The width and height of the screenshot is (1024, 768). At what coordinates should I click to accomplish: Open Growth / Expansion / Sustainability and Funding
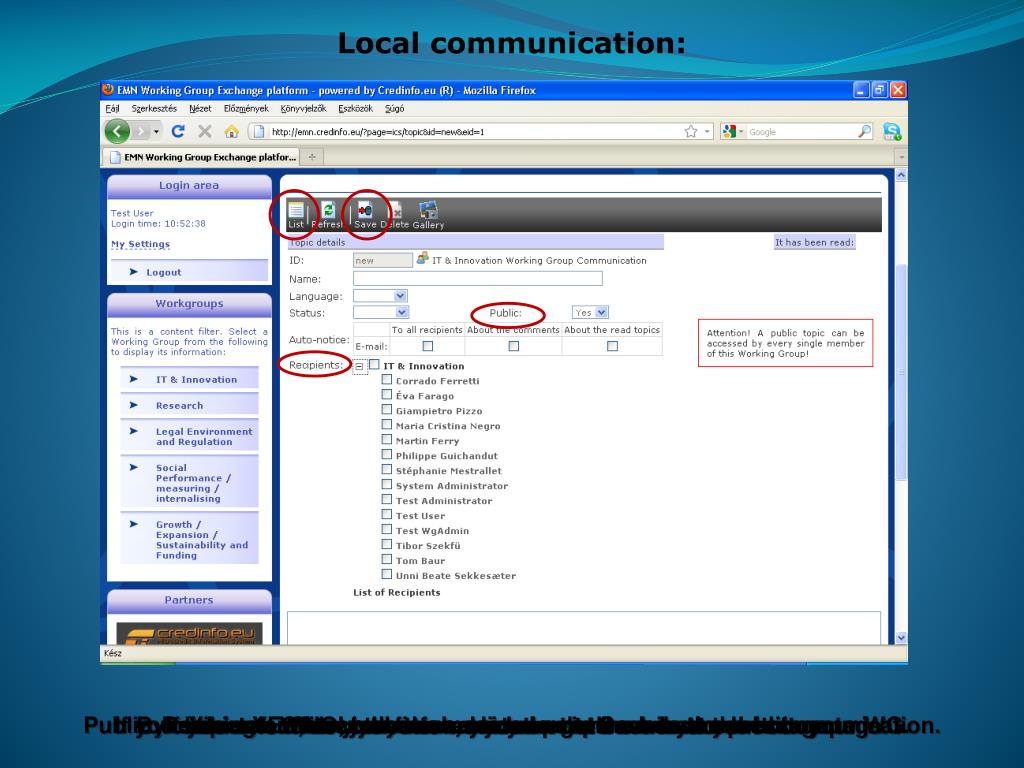click(189, 539)
